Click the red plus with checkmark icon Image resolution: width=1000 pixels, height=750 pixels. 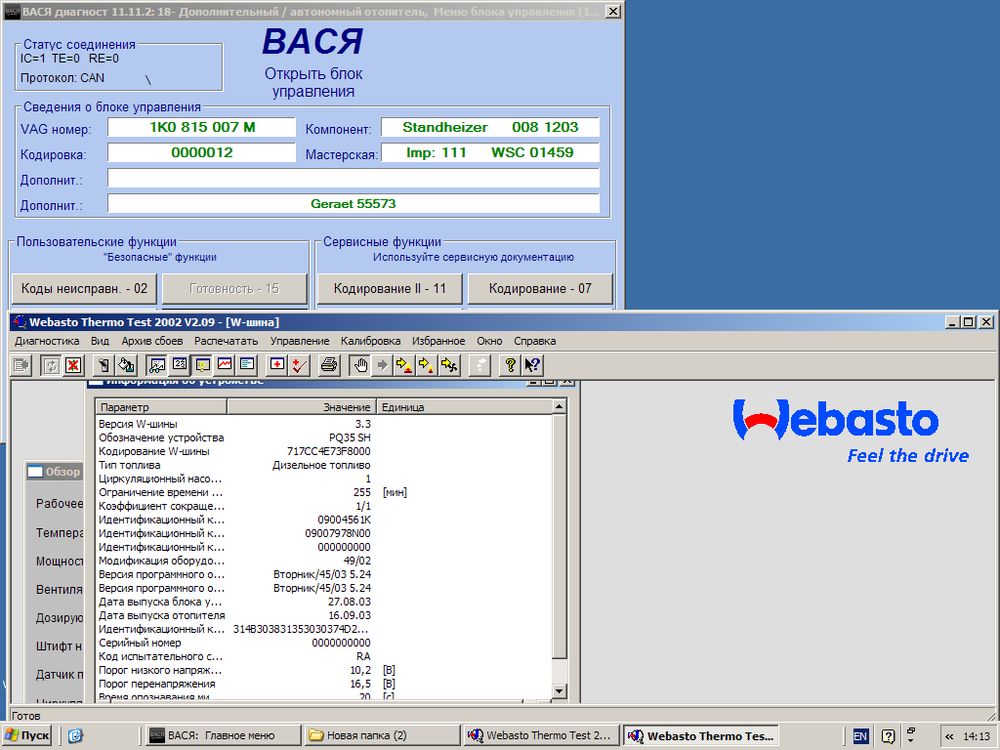(300, 365)
